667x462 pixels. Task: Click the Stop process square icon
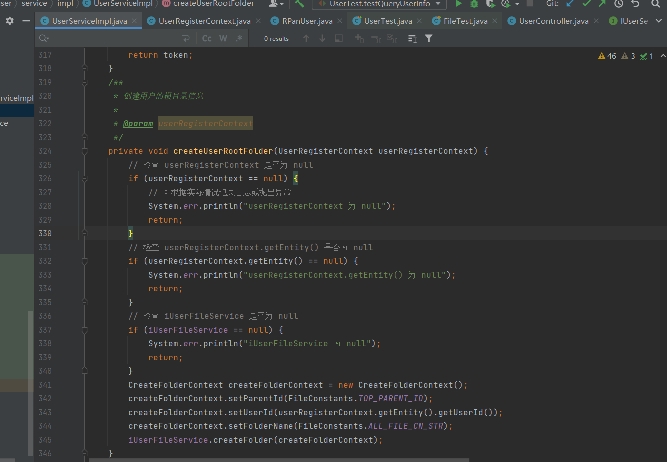530,3
